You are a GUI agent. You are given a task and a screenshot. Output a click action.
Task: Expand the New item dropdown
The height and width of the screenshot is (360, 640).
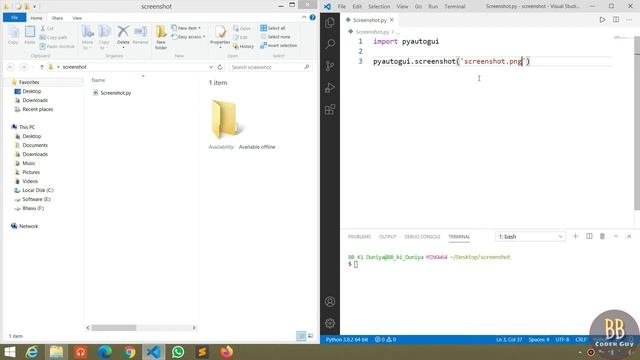186,28
